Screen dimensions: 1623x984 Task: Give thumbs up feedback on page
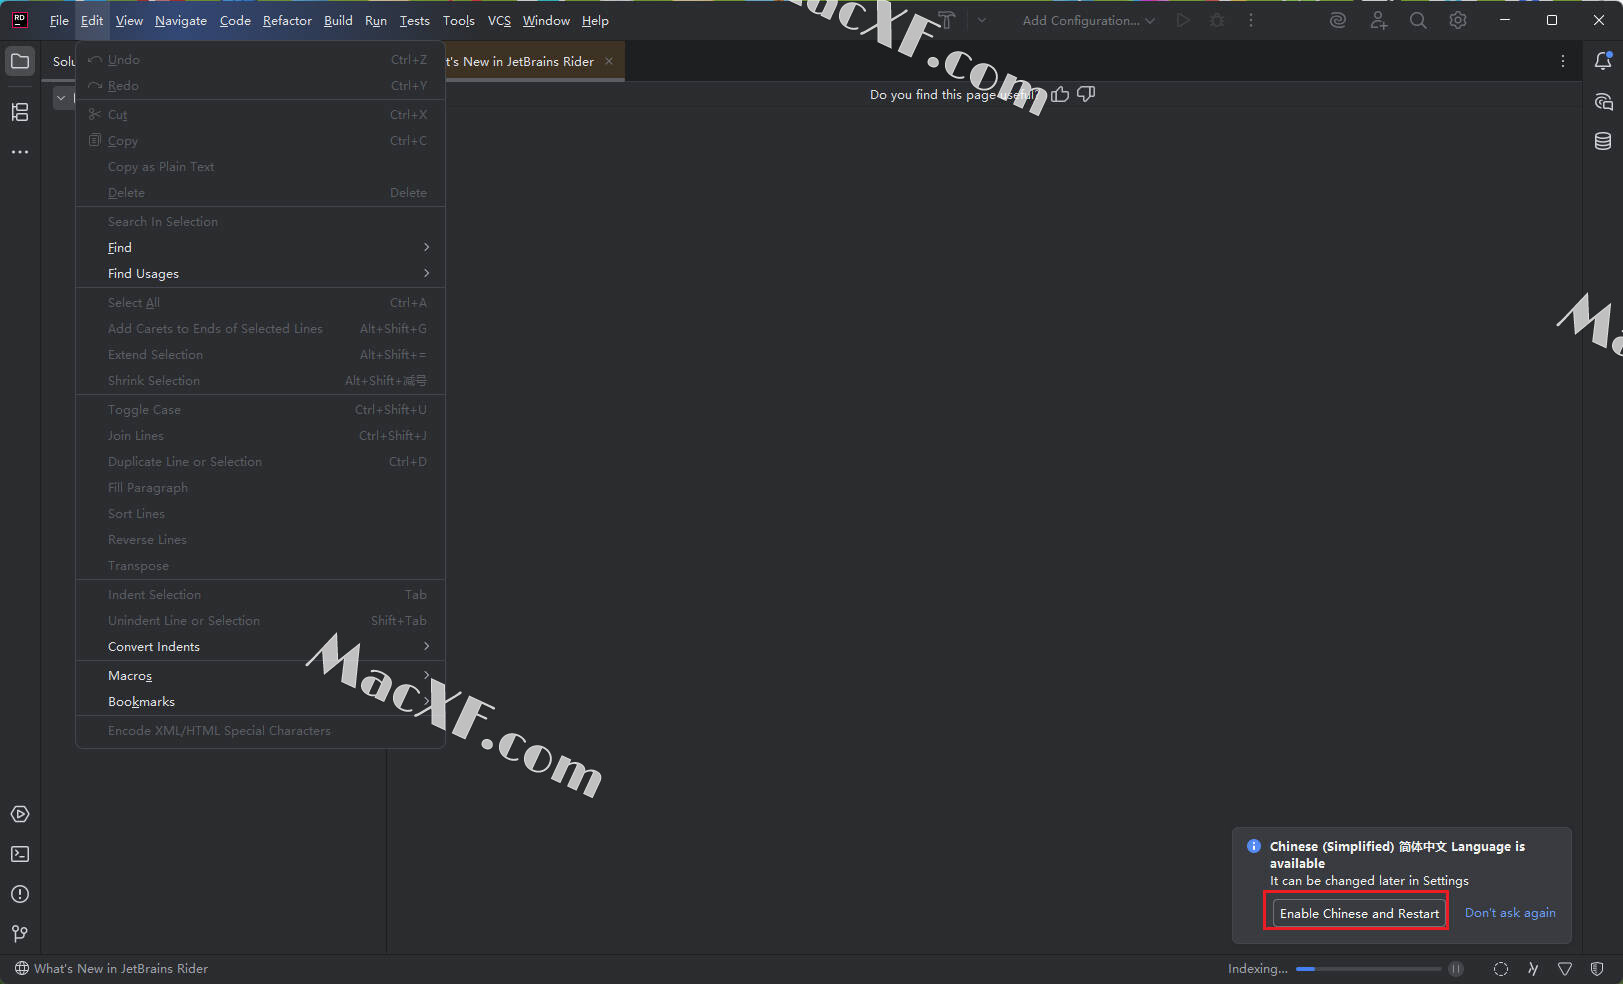click(1060, 94)
